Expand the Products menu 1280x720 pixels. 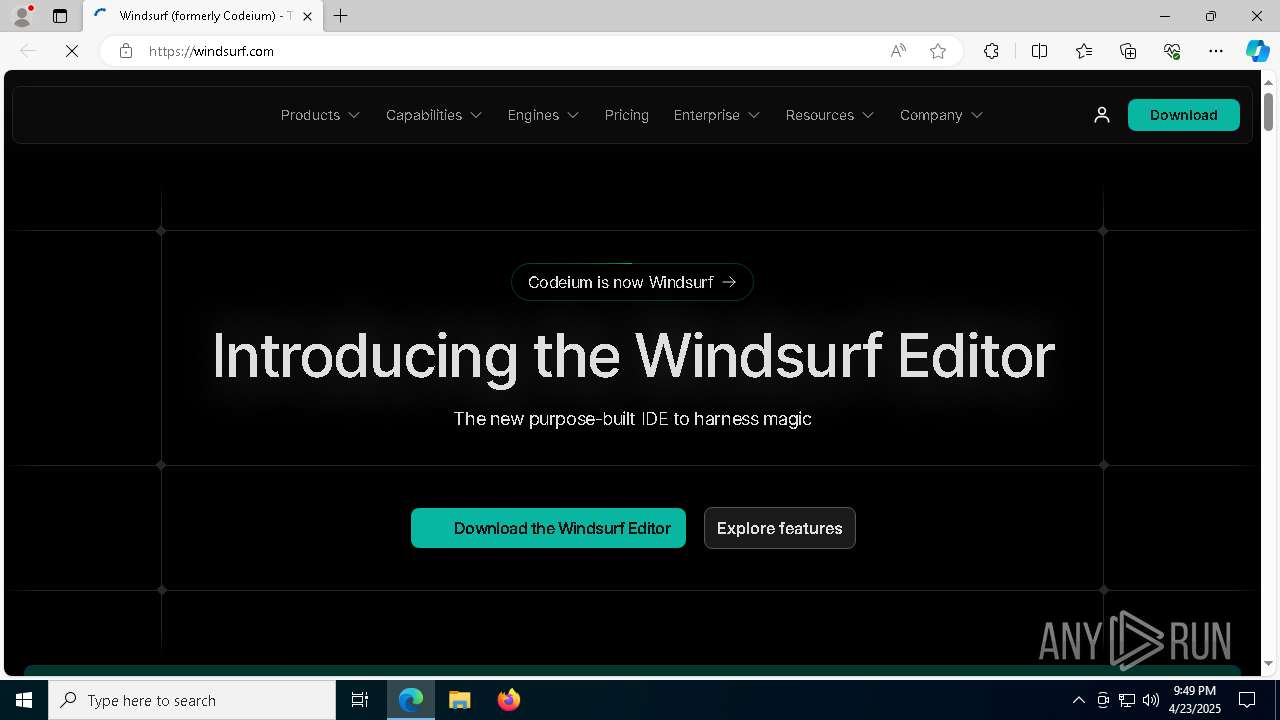(x=320, y=115)
